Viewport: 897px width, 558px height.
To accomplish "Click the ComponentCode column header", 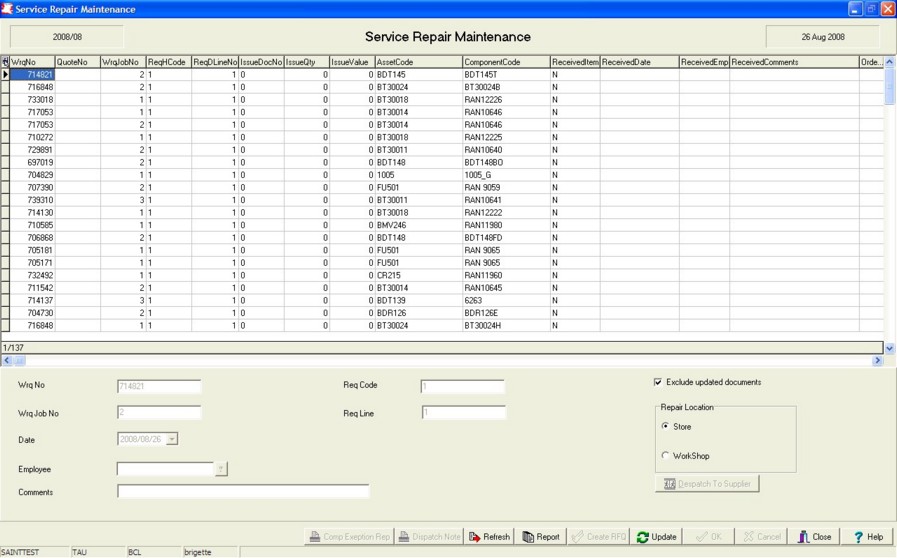I will click(x=506, y=62).
